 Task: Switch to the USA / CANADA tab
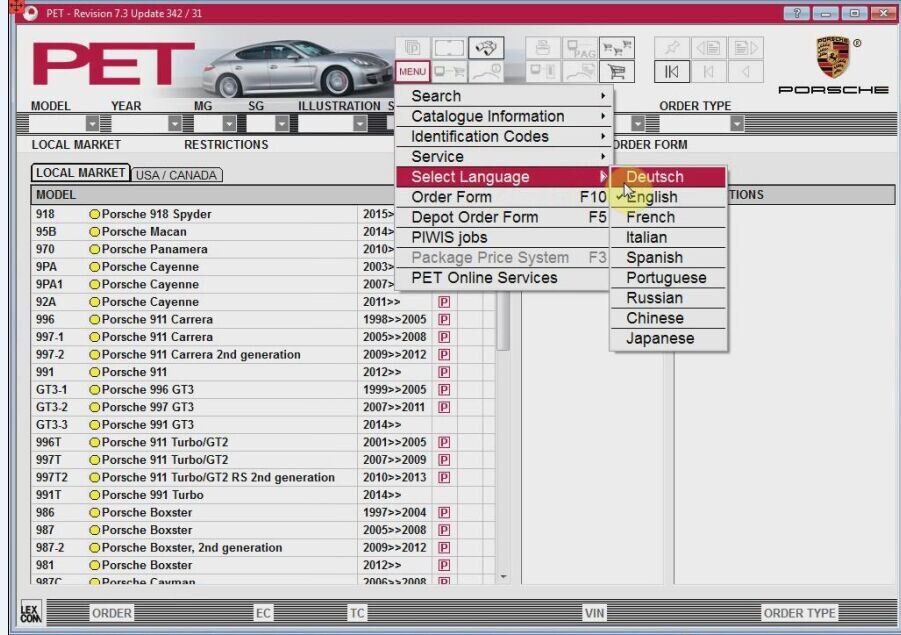[176, 175]
